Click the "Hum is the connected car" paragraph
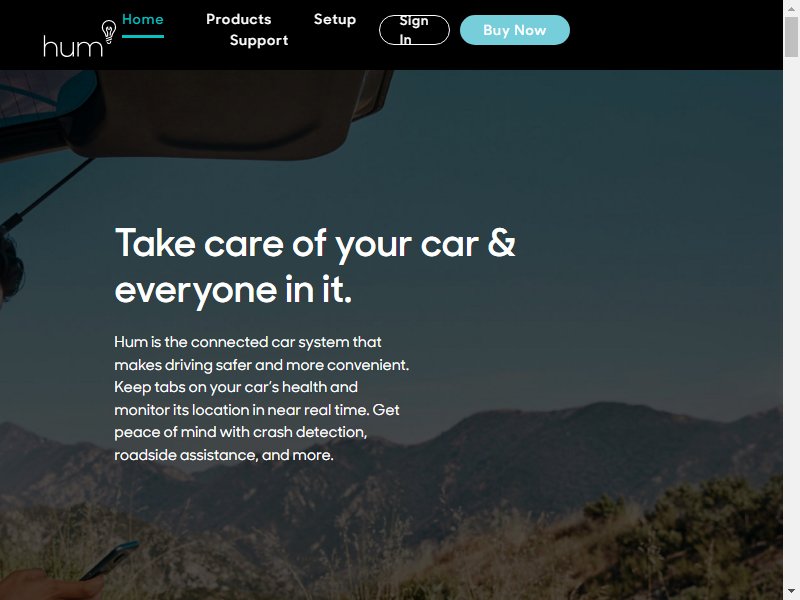800x600 pixels. point(262,398)
